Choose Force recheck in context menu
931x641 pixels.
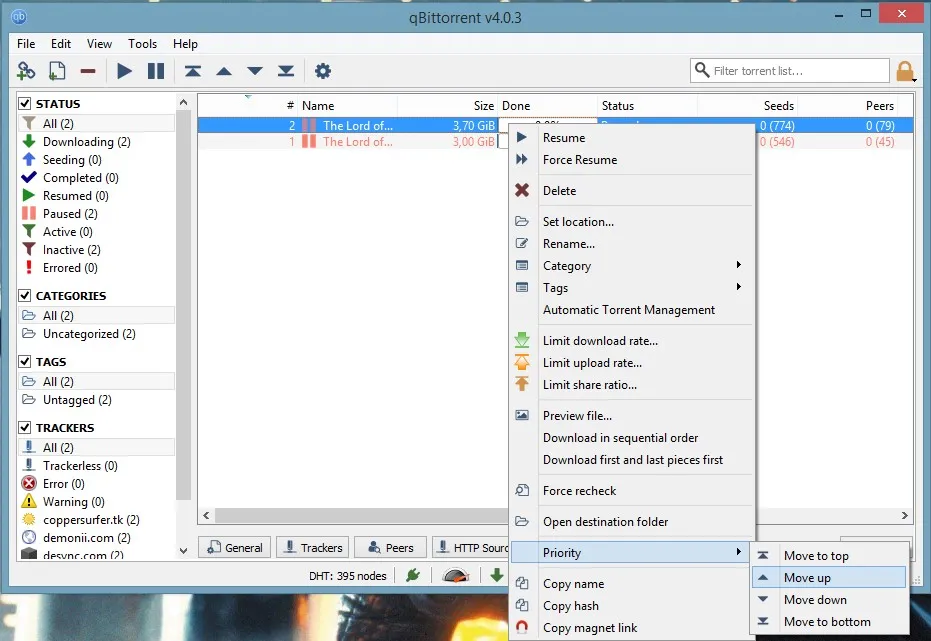coord(632,491)
